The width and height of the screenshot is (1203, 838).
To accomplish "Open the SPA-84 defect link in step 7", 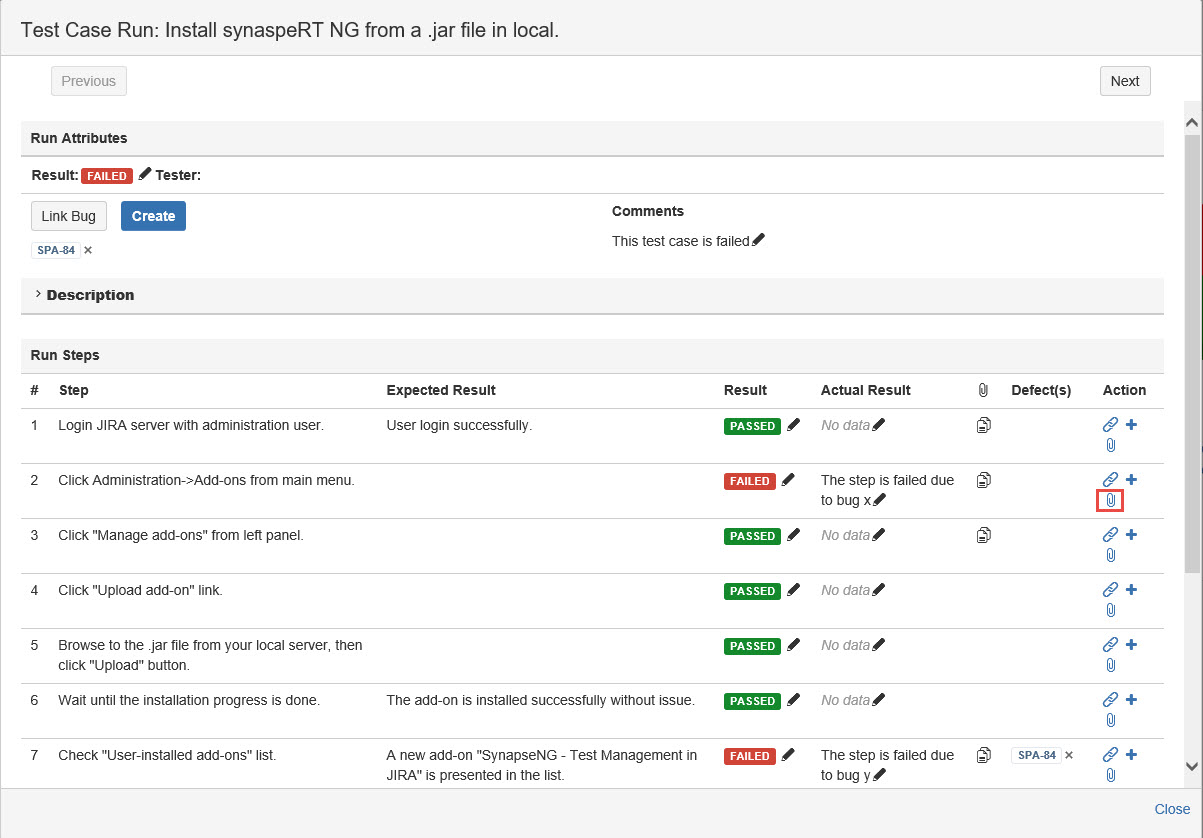I will click(x=1036, y=756).
